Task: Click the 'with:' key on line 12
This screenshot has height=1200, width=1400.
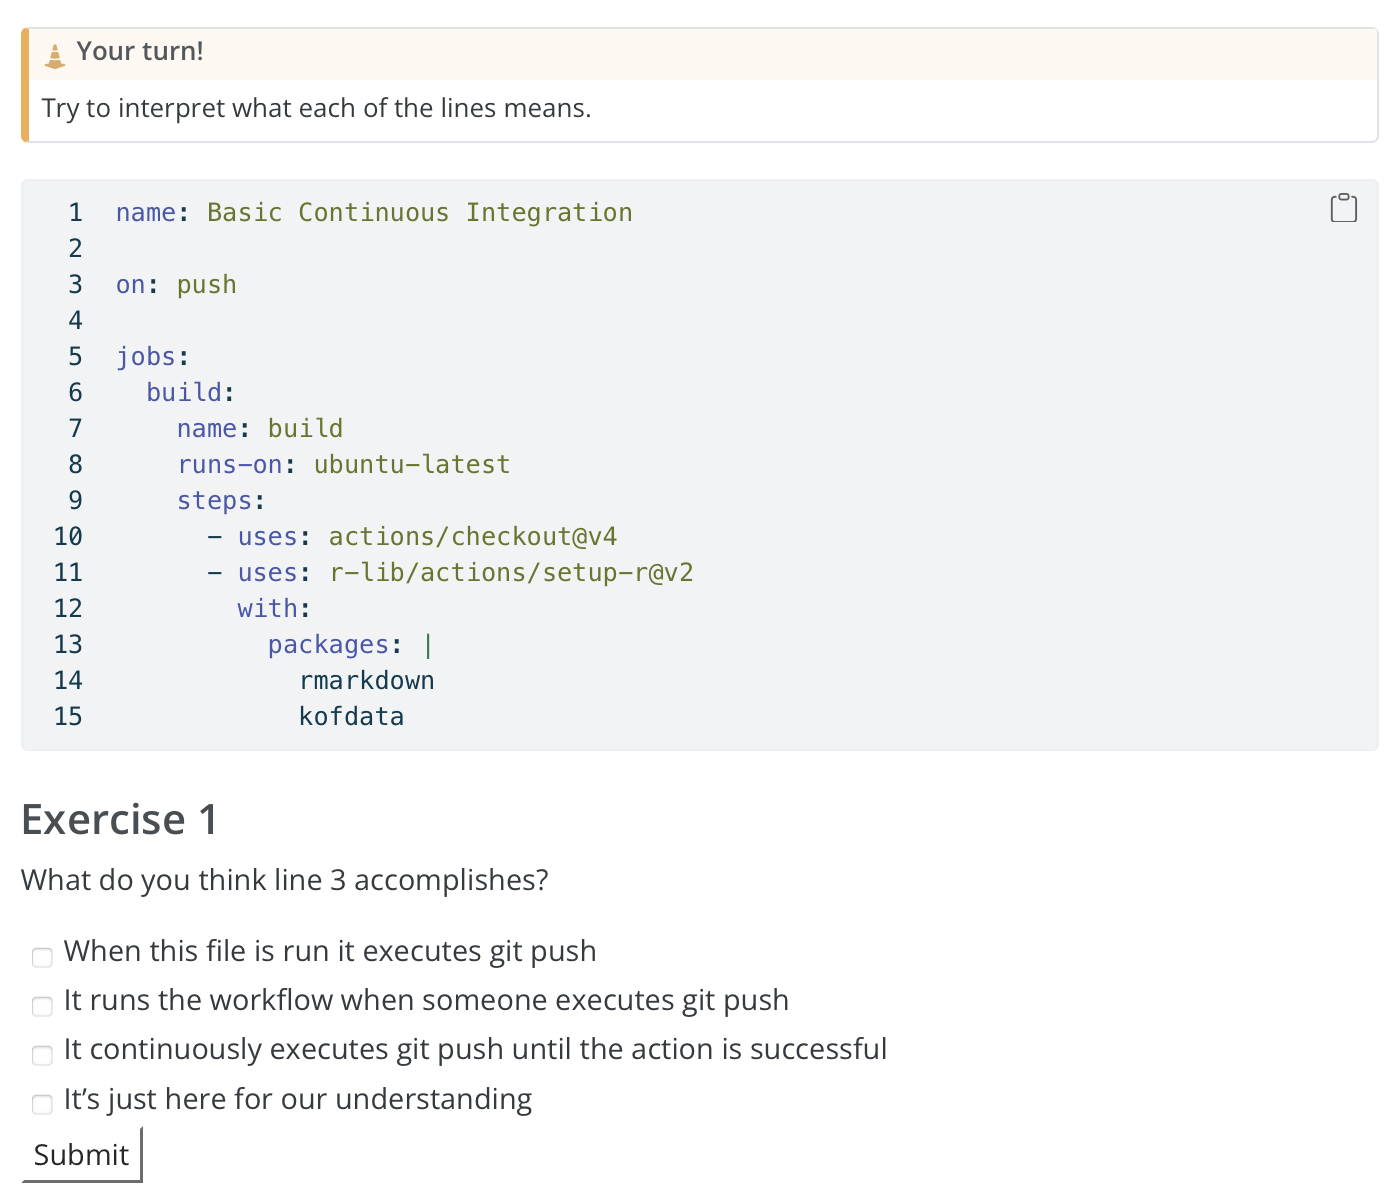Action: click(273, 609)
